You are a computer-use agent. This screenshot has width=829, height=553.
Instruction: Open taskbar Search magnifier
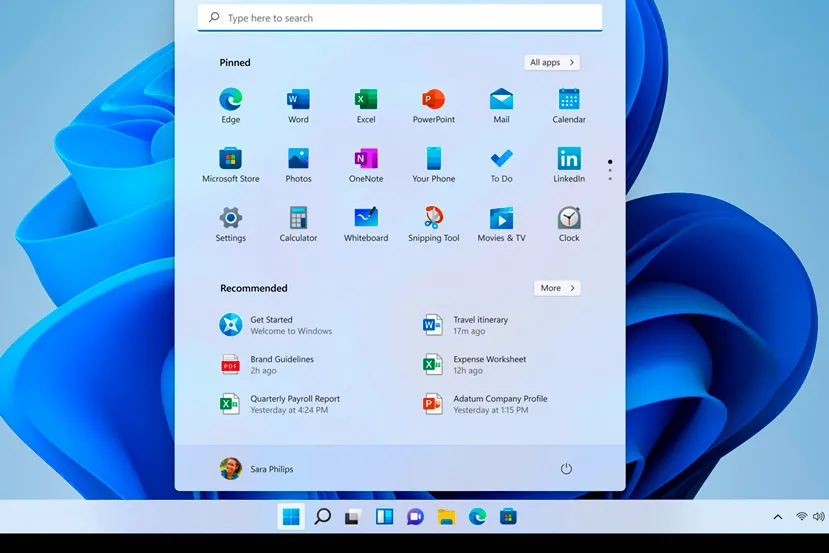[x=322, y=517]
